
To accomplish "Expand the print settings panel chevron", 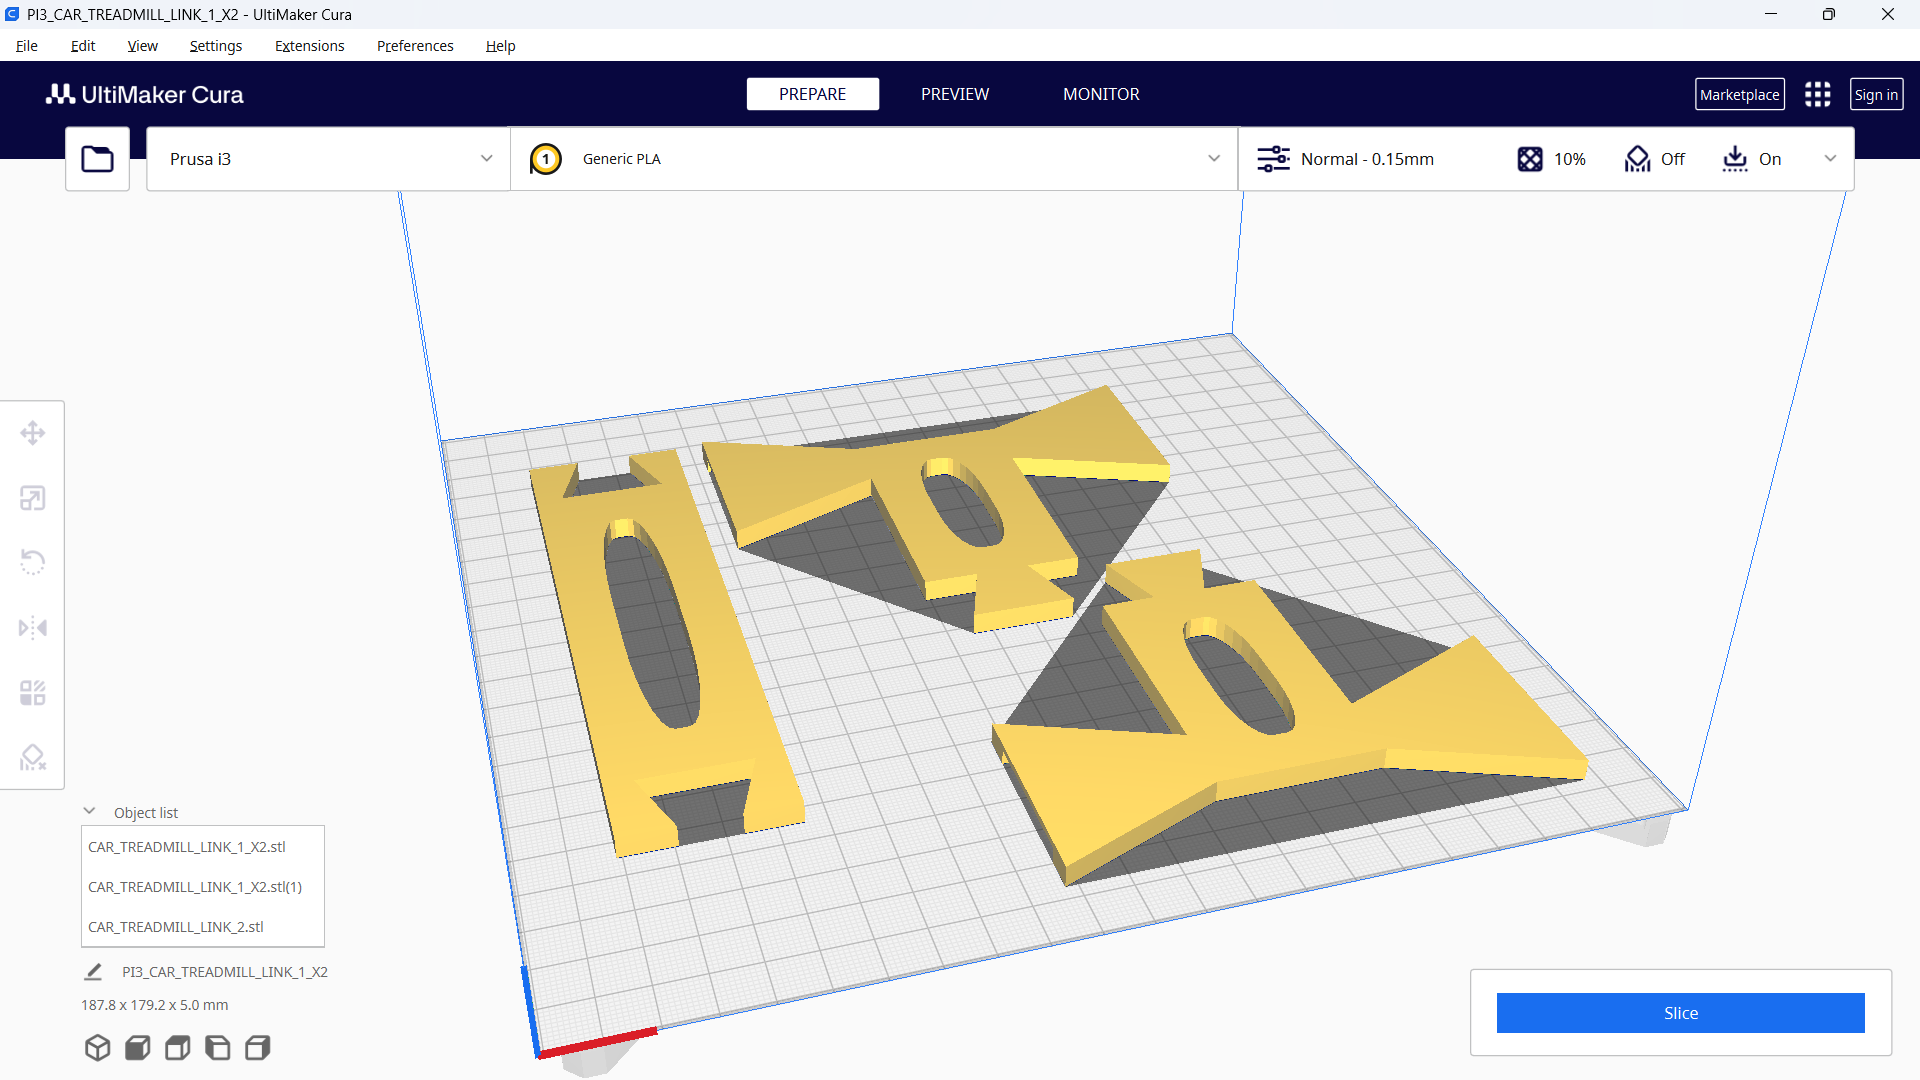I will click(x=1830, y=159).
